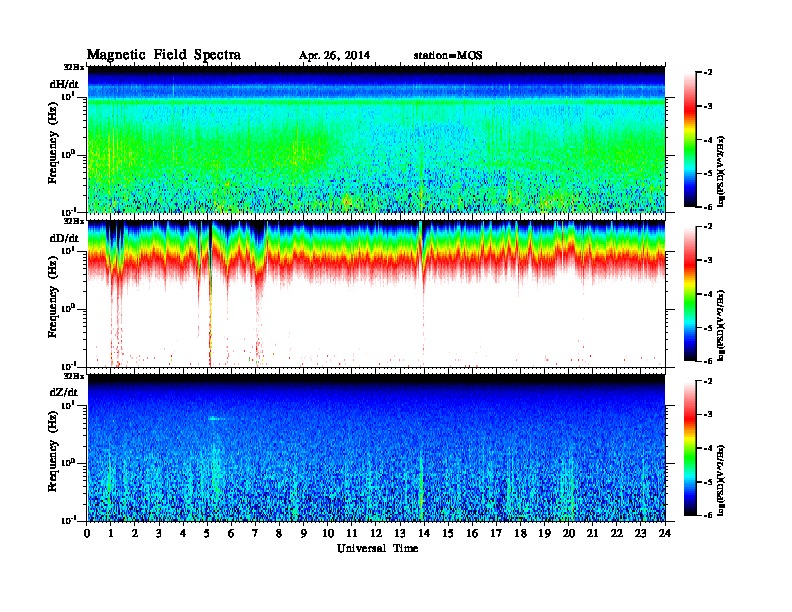Click the "-3" value on dZ/dt color scale
The width and height of the screenshot is (792, 612).
(708, 415)
